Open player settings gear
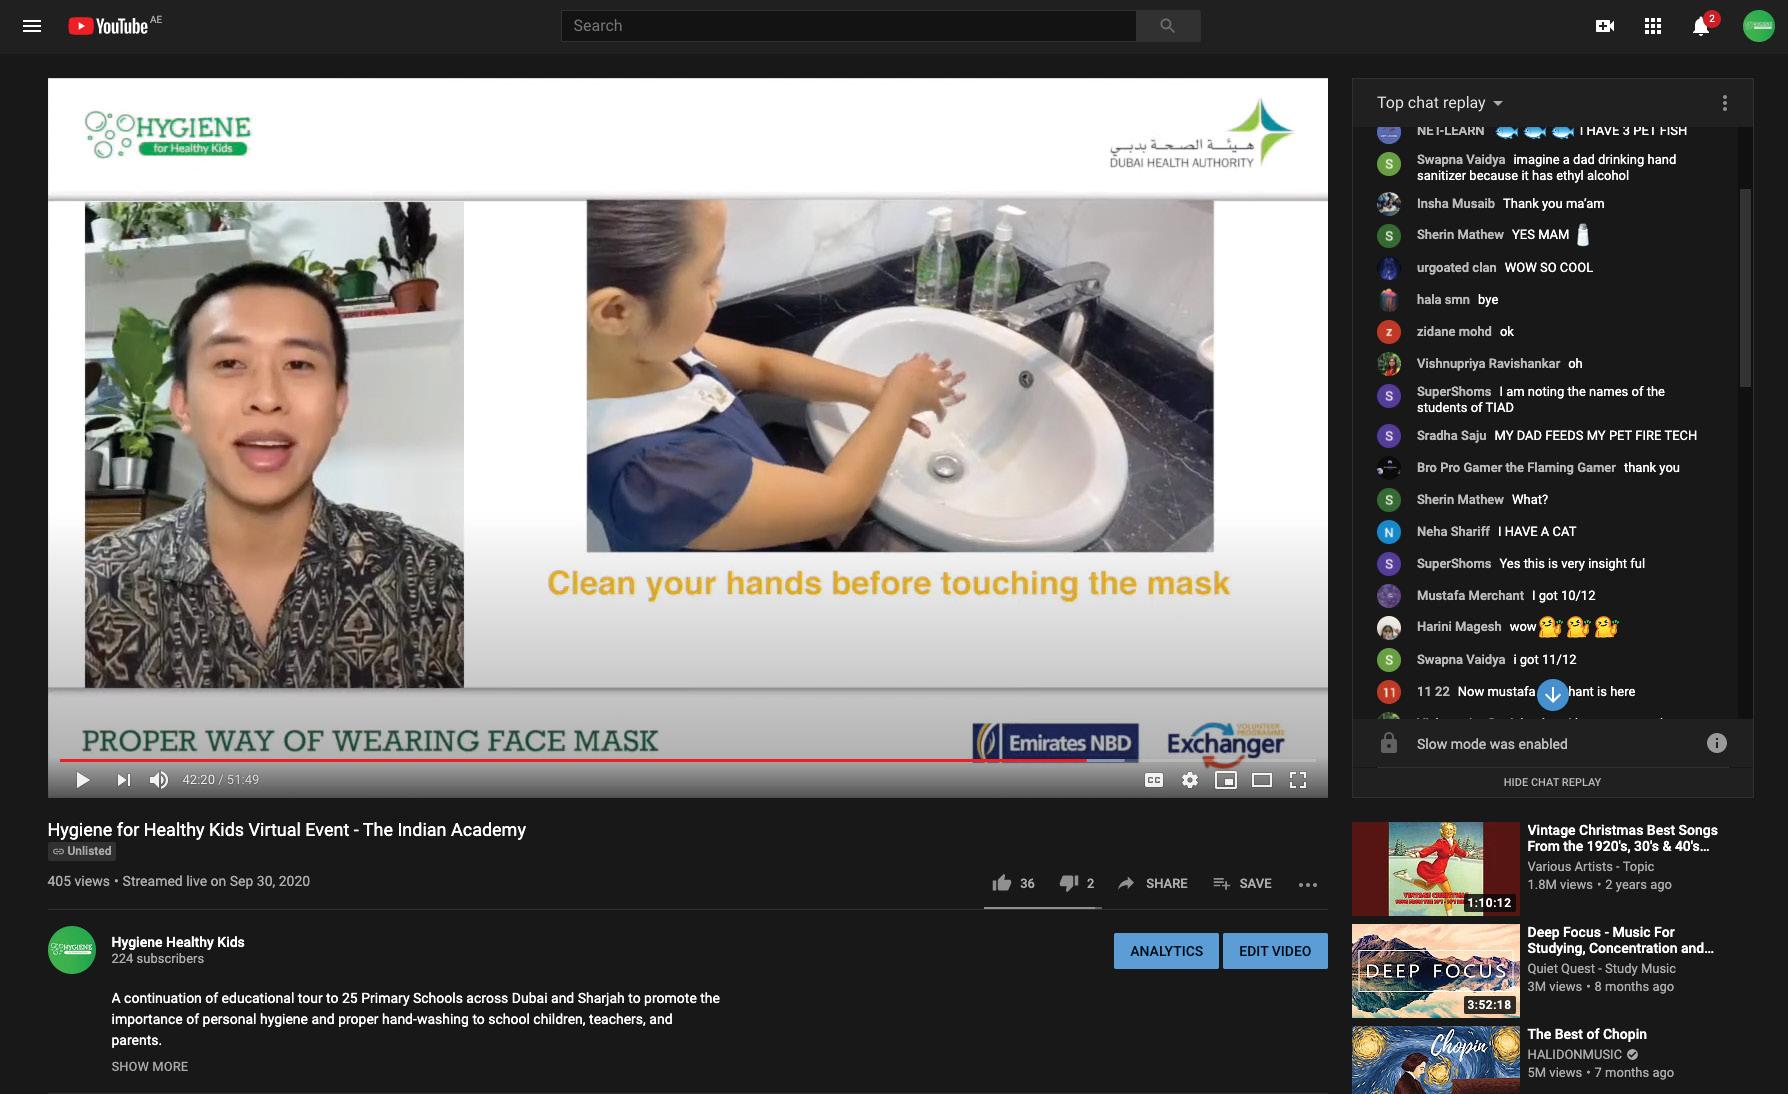The image size is (1788, 1094). 1190,780
